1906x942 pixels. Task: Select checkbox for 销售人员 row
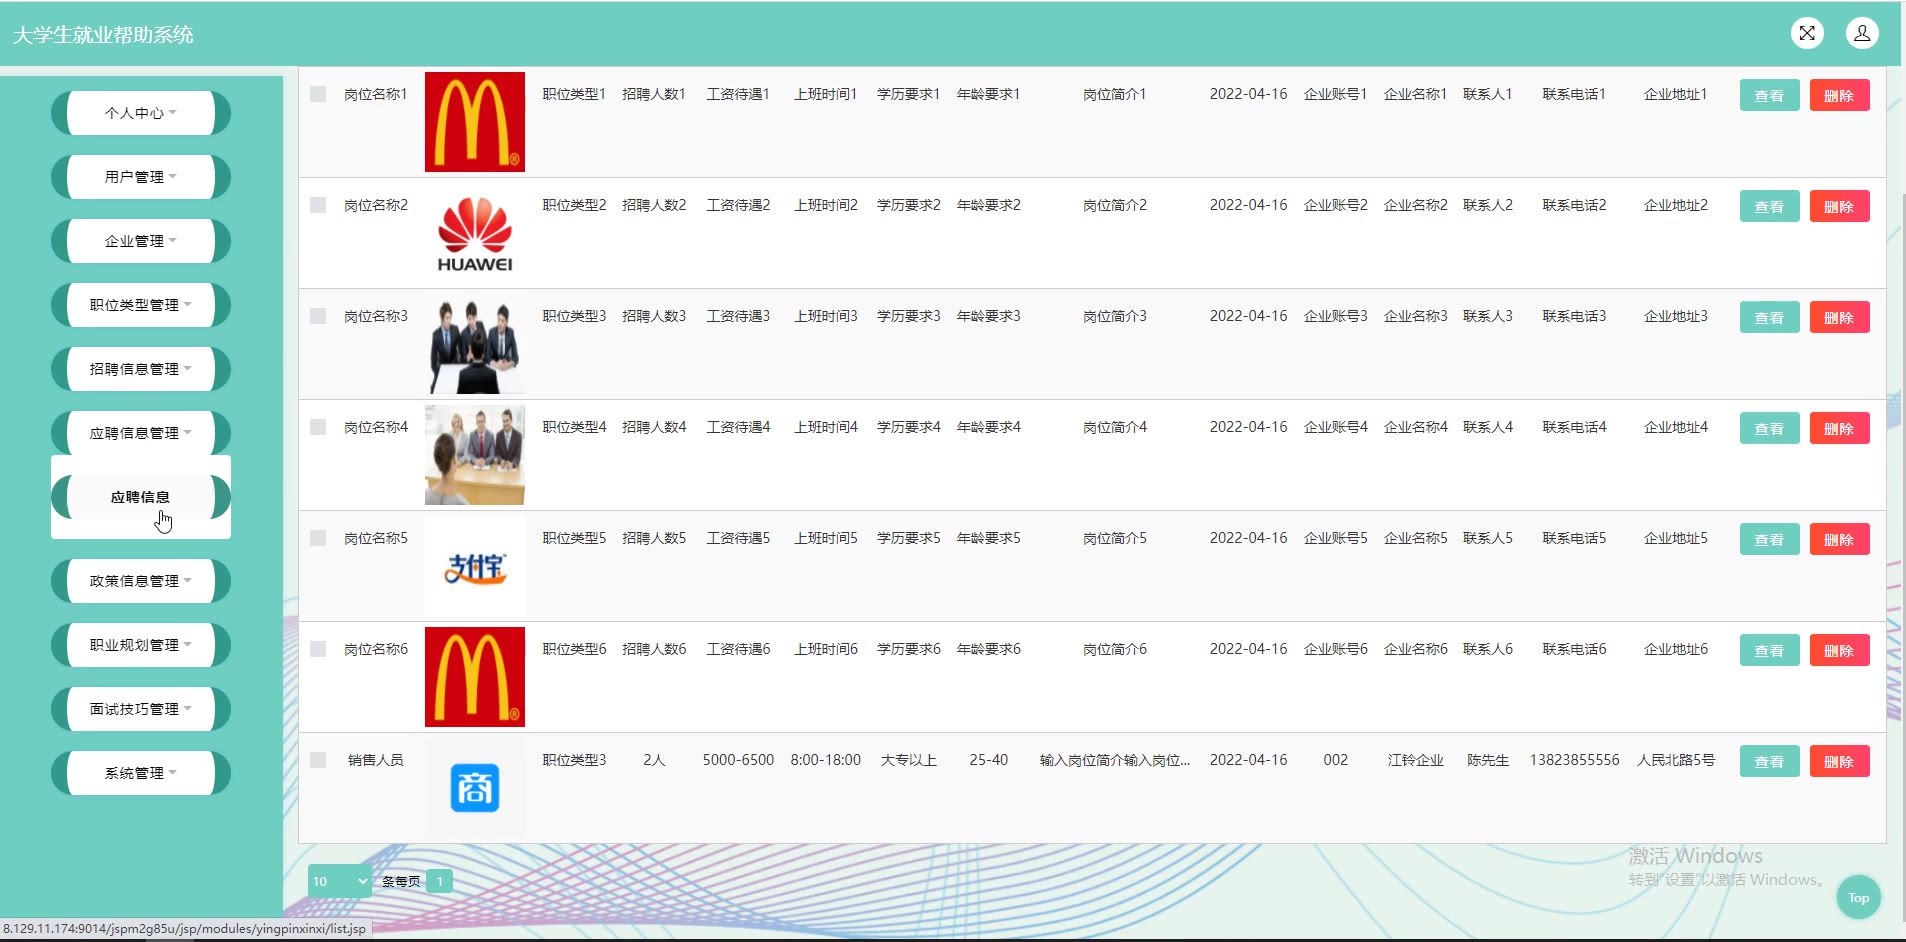click(x=318, y=760)
